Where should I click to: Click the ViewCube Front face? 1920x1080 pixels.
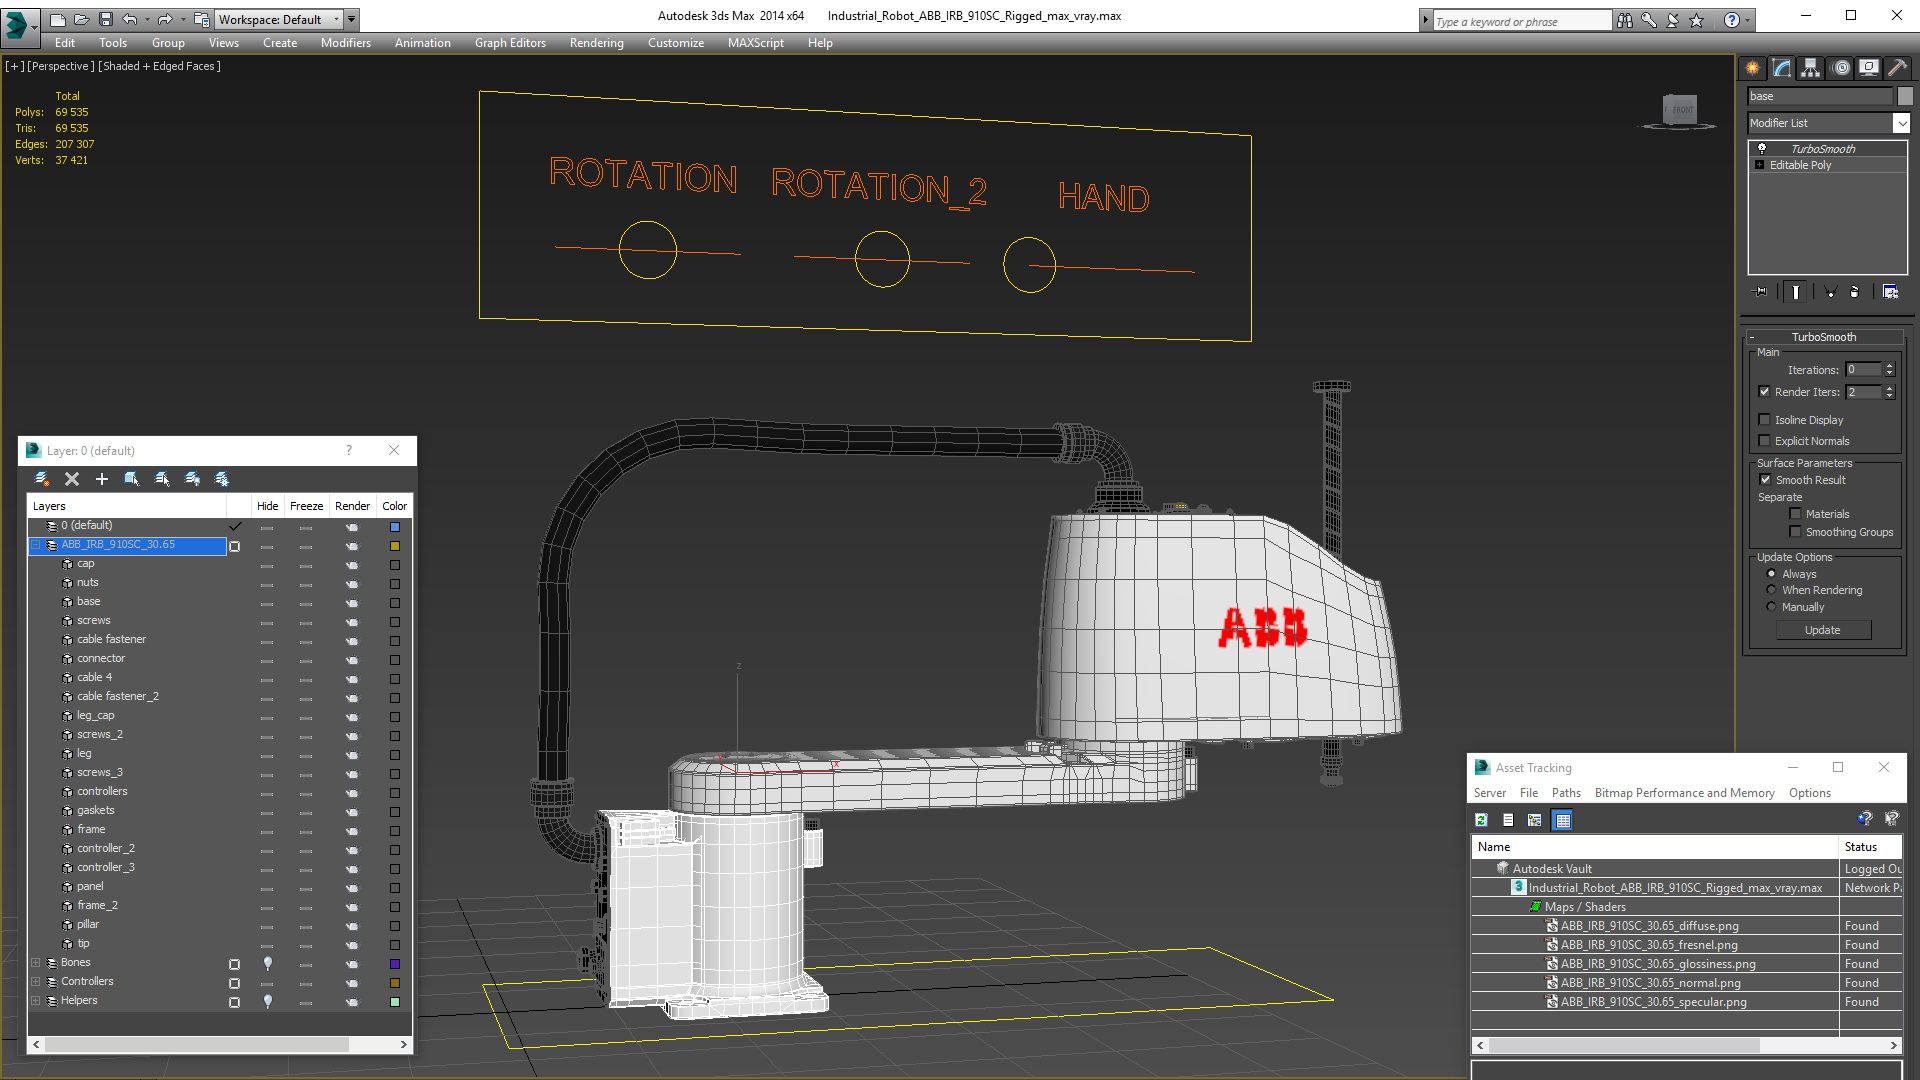click(x=1681, y=109)
